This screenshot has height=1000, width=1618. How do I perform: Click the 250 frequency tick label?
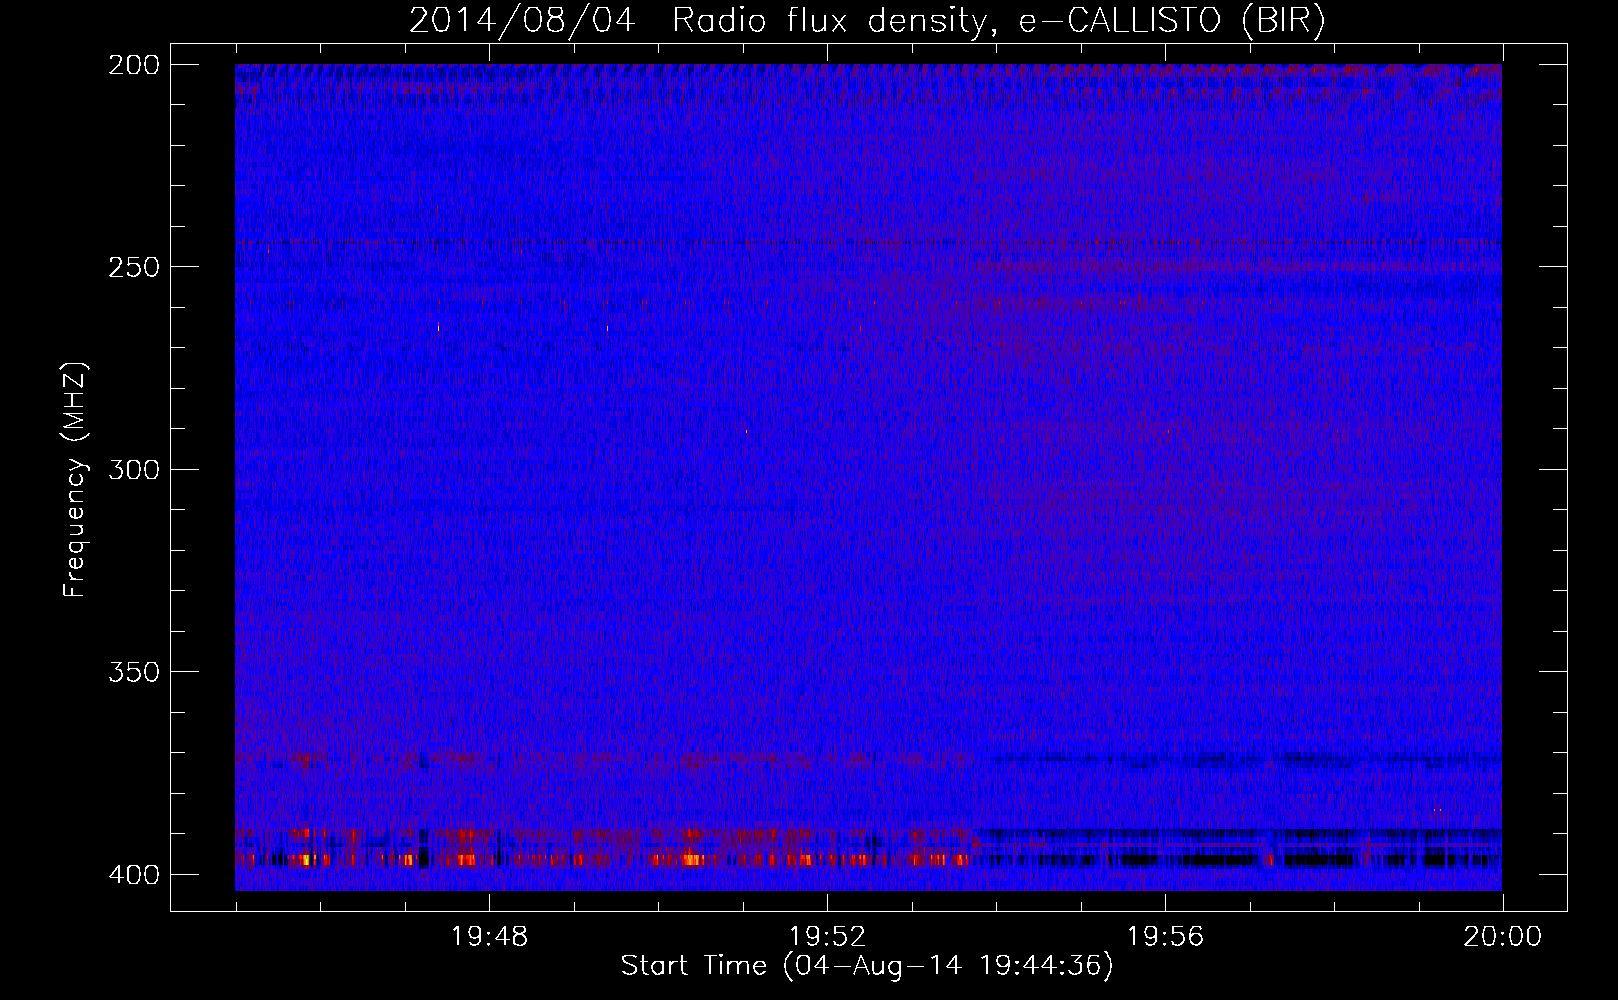(134, 267)
